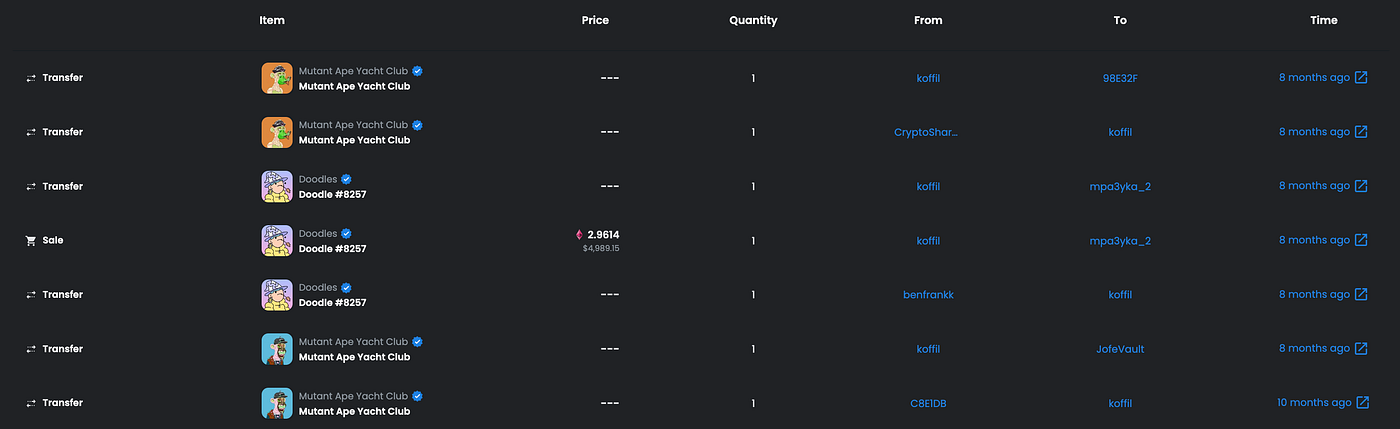Viewport: 1400px width, 429px height.
Task: Open blue-background Mutant Ape thumbnail in last row
Action: (x=277, y=403)
